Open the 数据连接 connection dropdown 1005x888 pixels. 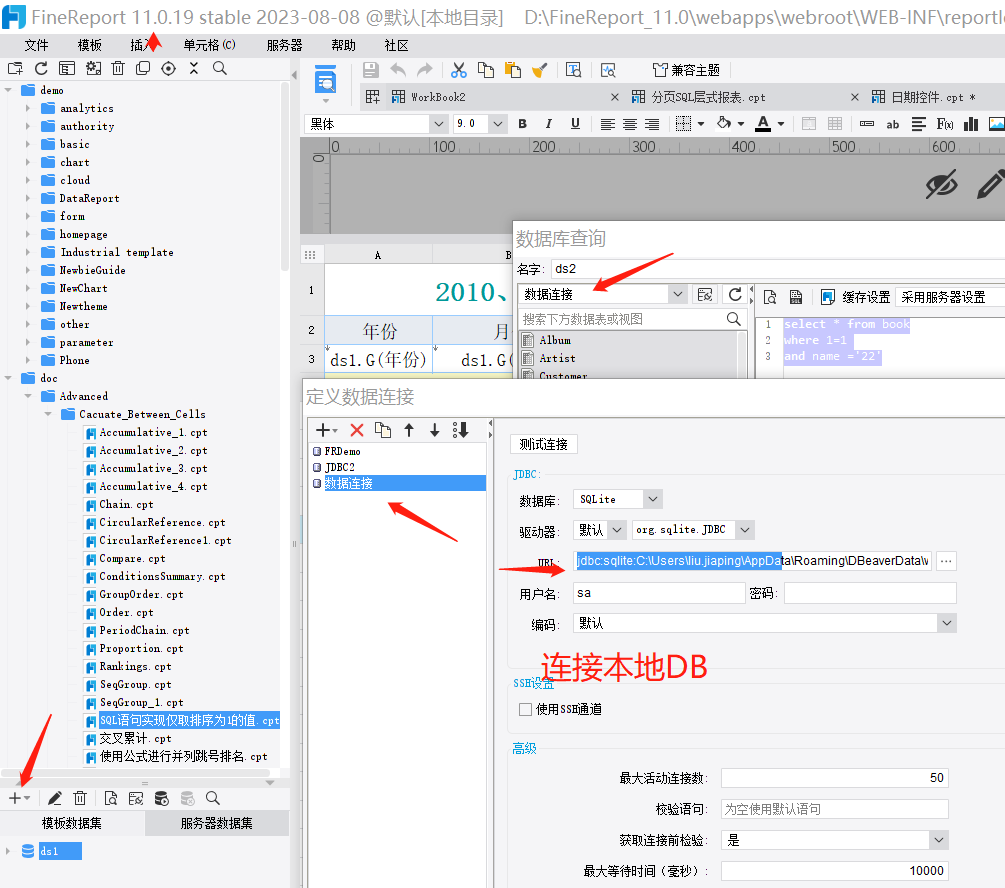[x=677, y=294]
